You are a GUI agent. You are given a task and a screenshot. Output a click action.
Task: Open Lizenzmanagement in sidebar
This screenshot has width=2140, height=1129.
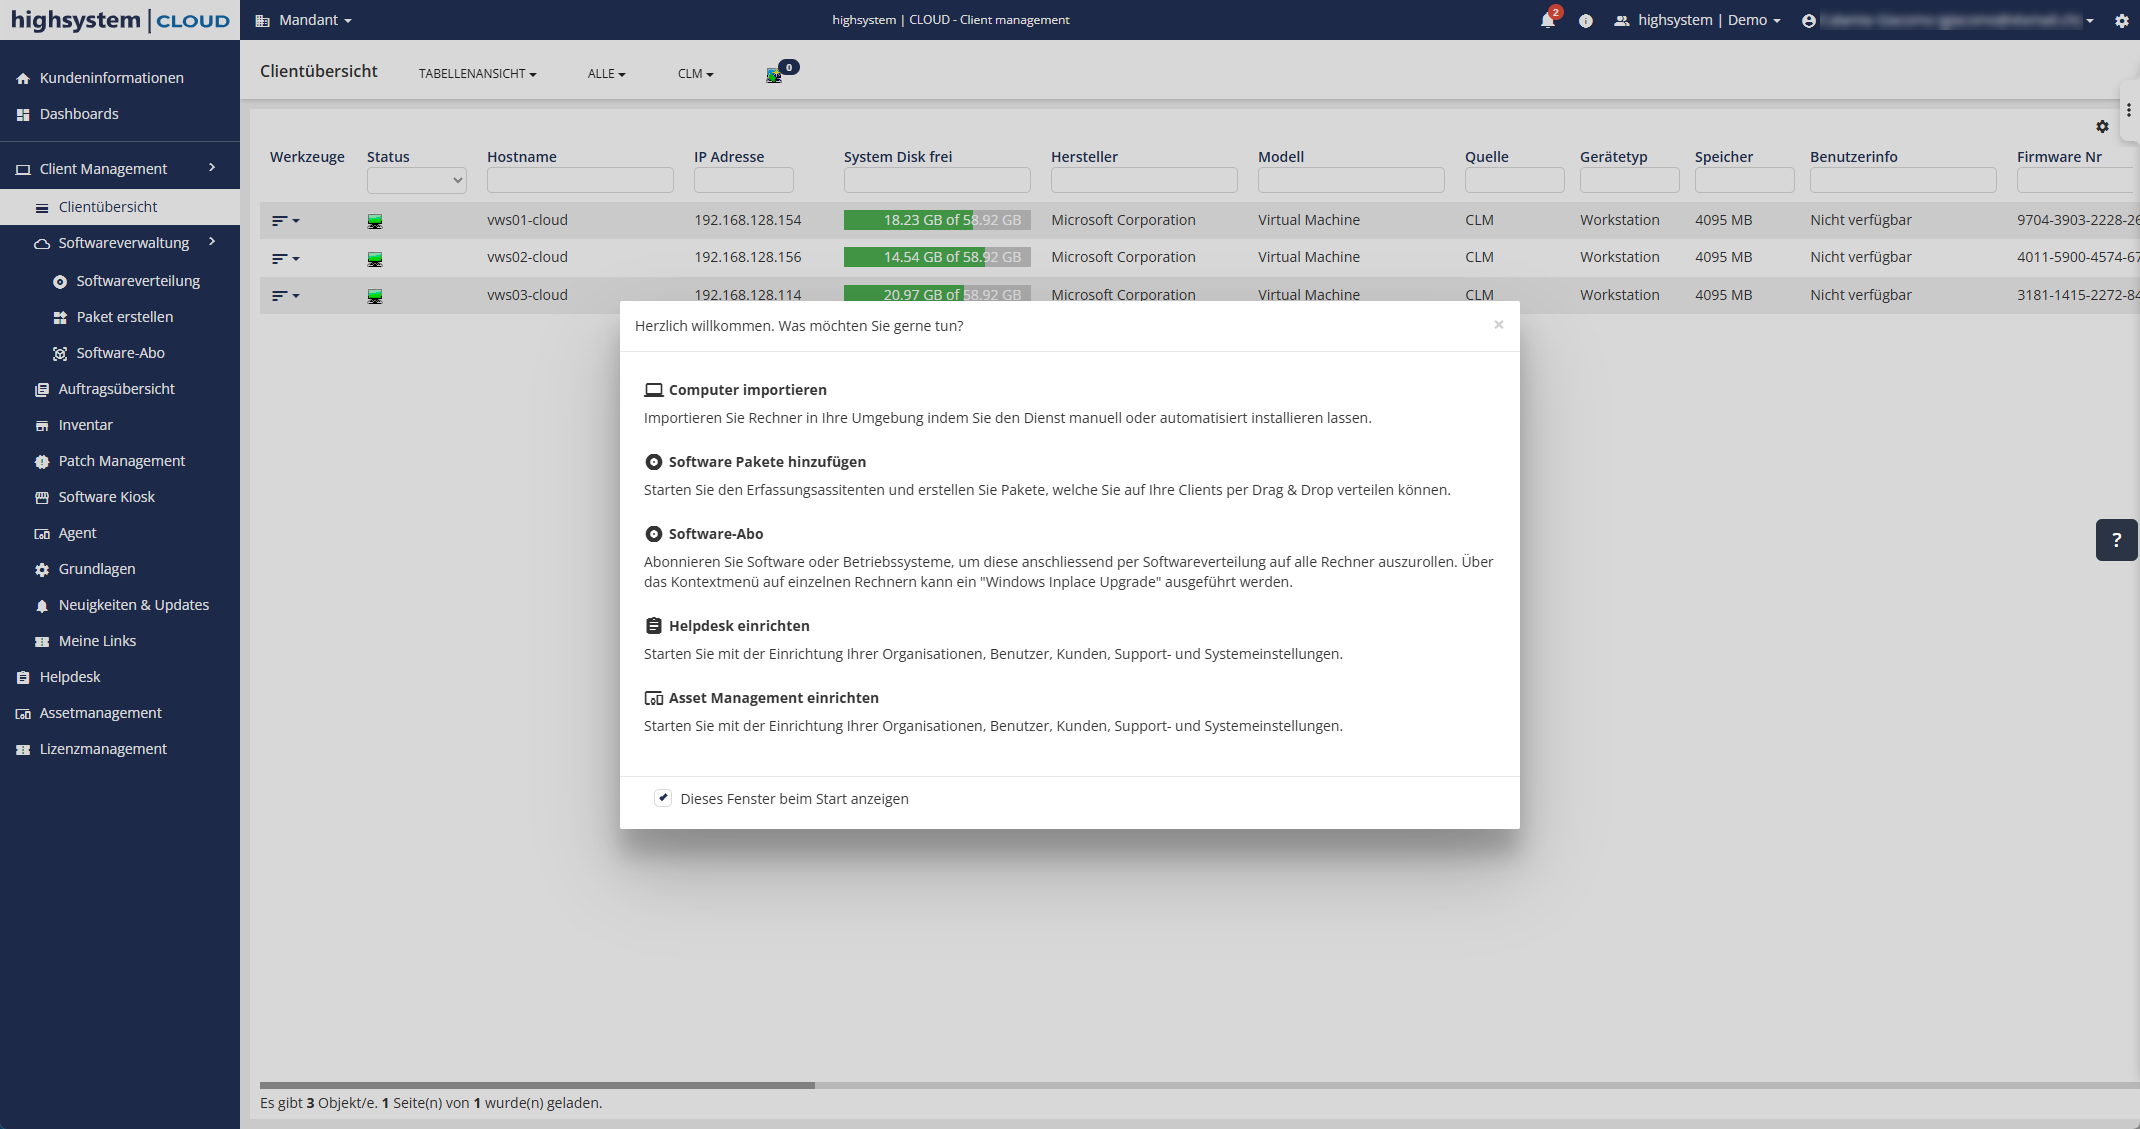coord(103,749)
